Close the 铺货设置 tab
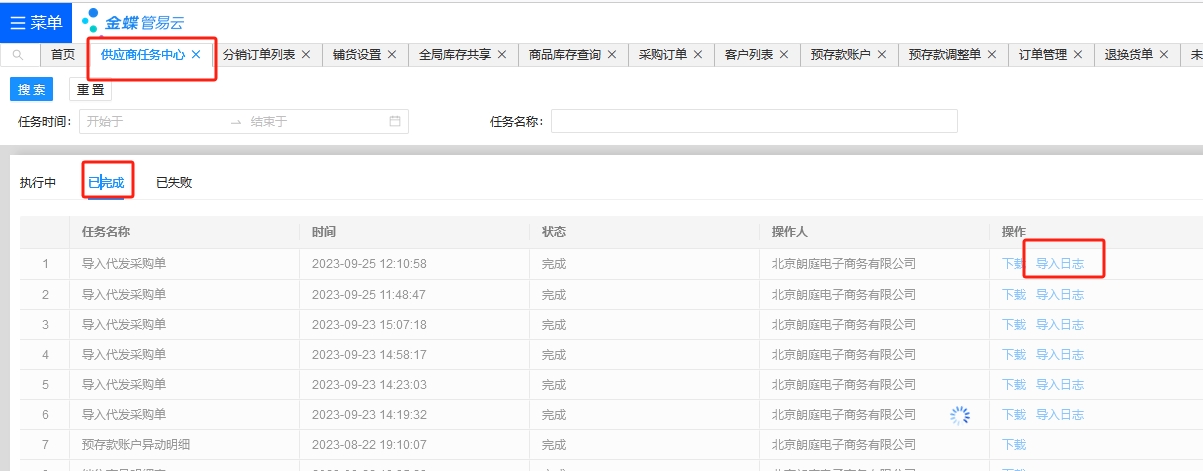The image size is (1203, 471). [x=392, y=55]
